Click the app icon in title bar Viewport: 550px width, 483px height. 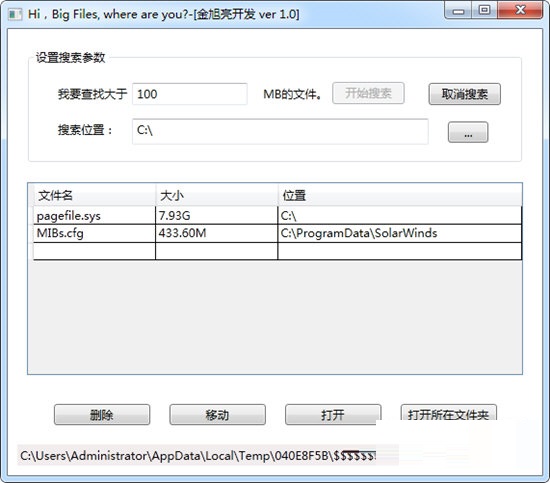tap(15, 15)
